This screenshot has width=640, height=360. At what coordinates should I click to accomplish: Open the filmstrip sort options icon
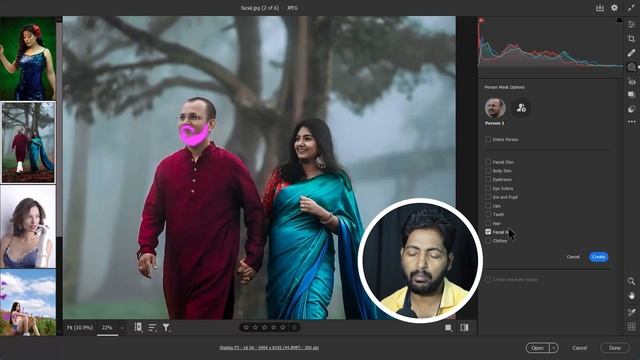(x=152, y=327)
